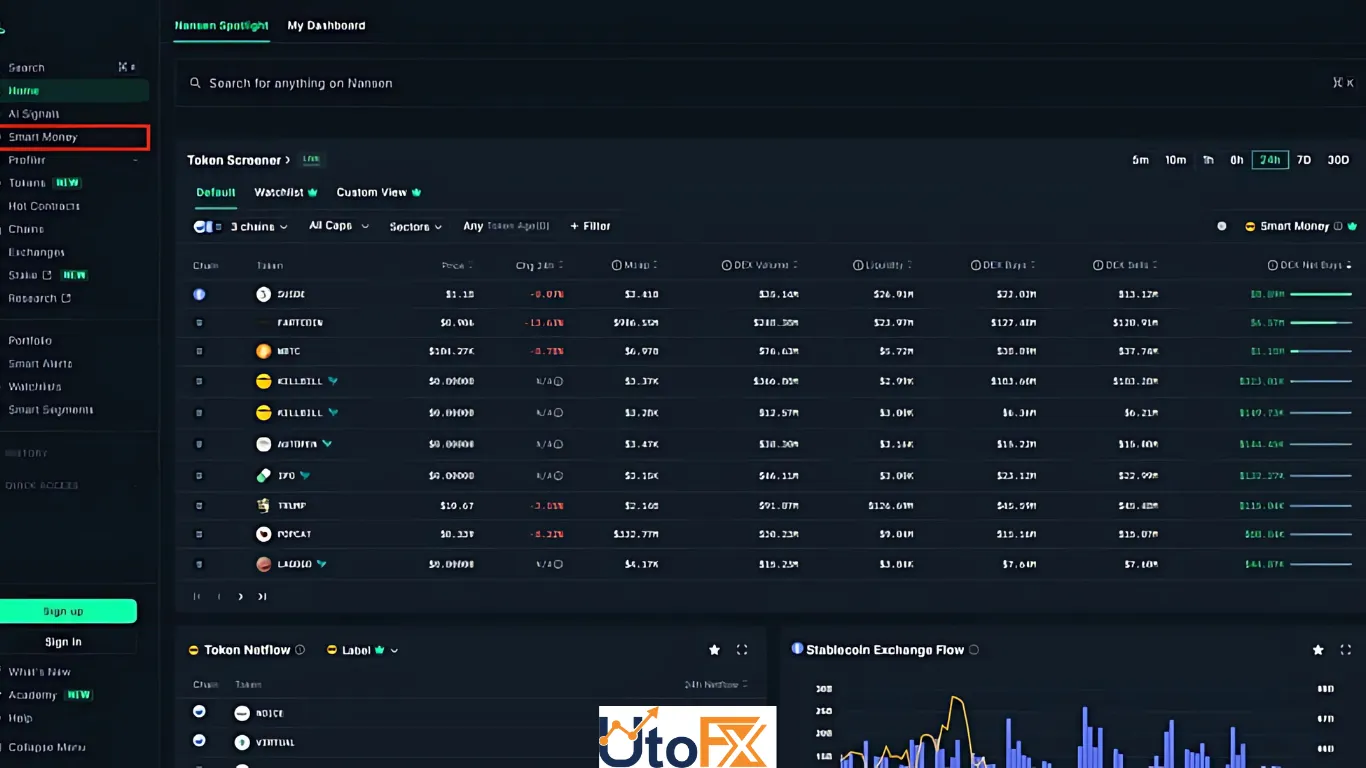1366x768 pixels.
Task: Select the 5m time range
Action: [x=1140, y=160]
